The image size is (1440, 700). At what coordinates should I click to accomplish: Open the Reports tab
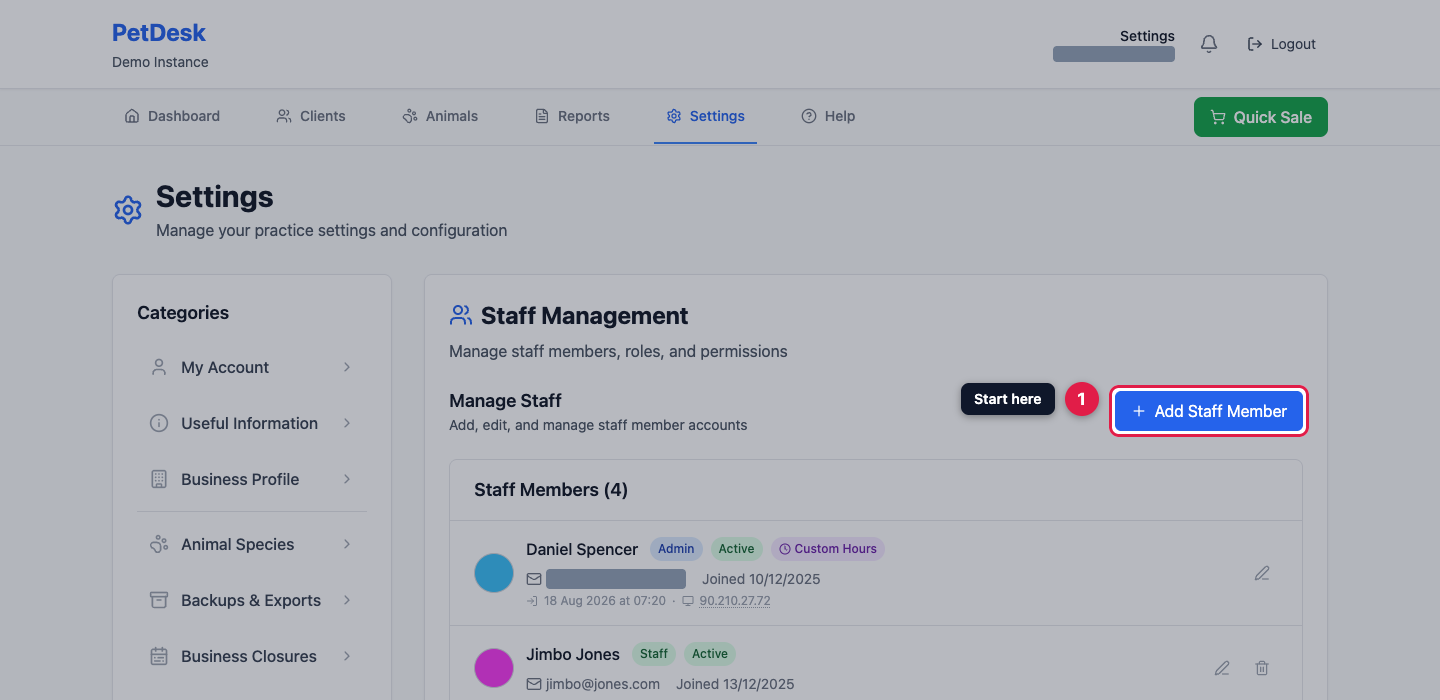pos(572,116)
